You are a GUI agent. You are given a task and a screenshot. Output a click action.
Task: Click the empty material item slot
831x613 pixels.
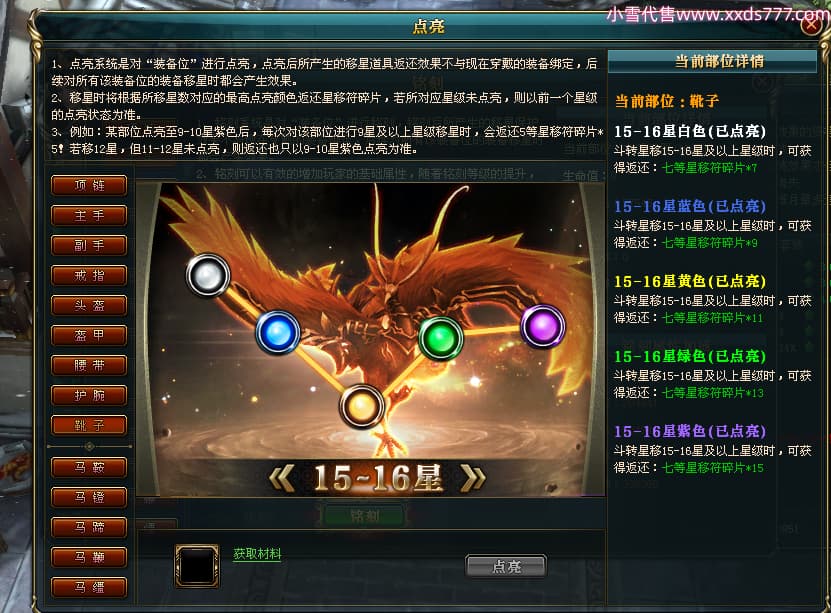(197, 566)
